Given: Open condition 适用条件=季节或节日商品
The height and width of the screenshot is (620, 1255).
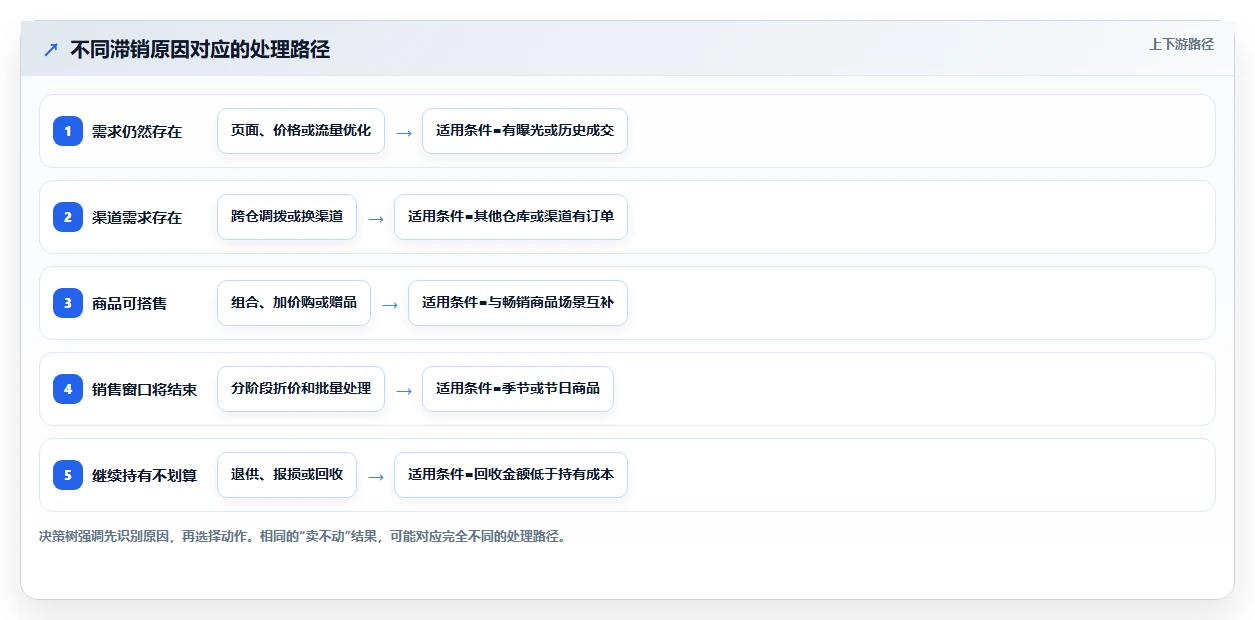Looking at the screenshot, I should coord(518,389).
